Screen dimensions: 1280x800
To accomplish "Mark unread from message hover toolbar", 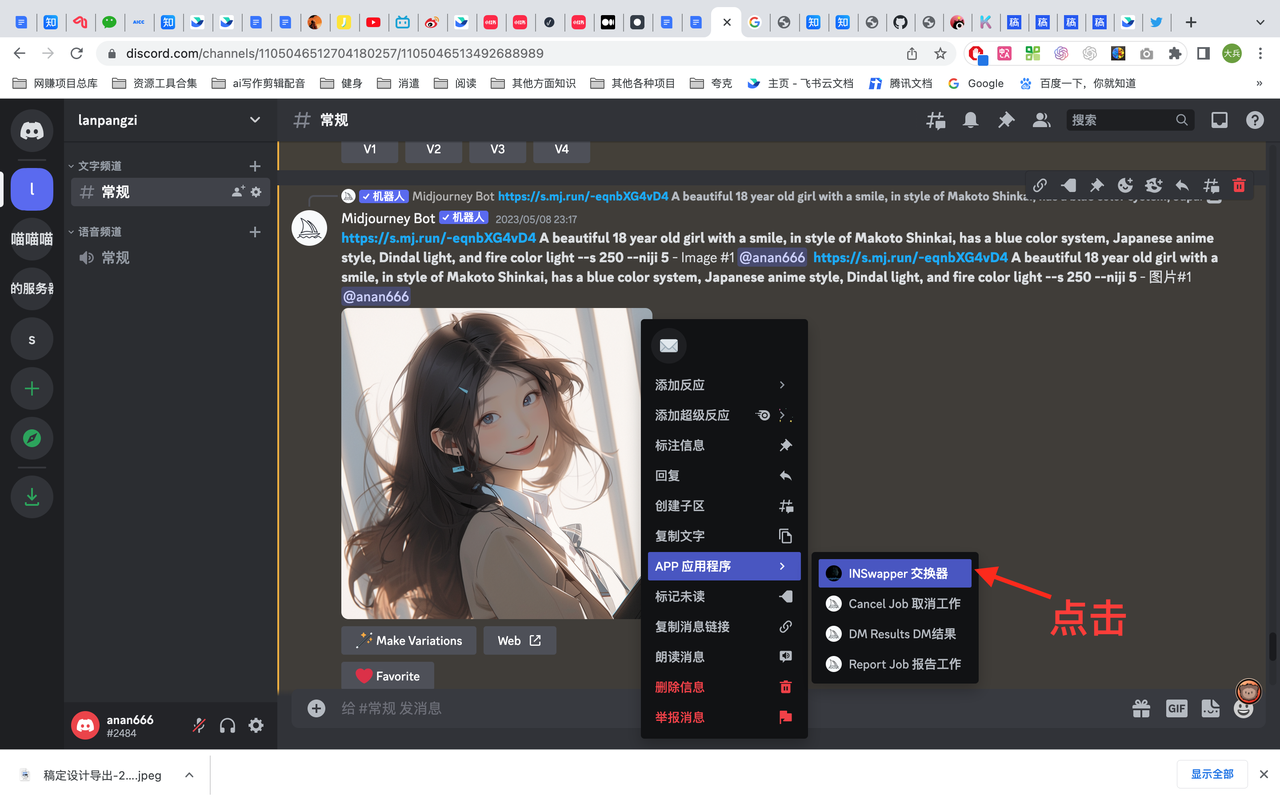I will 1069,185.
